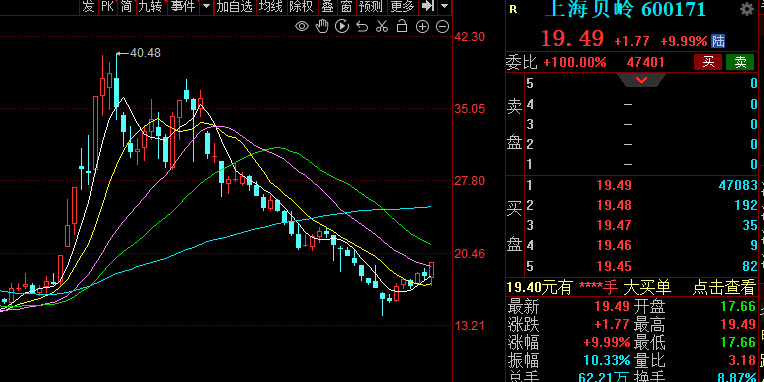
Task: Select buy level 5 price 19.45
Action: click(614, 266)
